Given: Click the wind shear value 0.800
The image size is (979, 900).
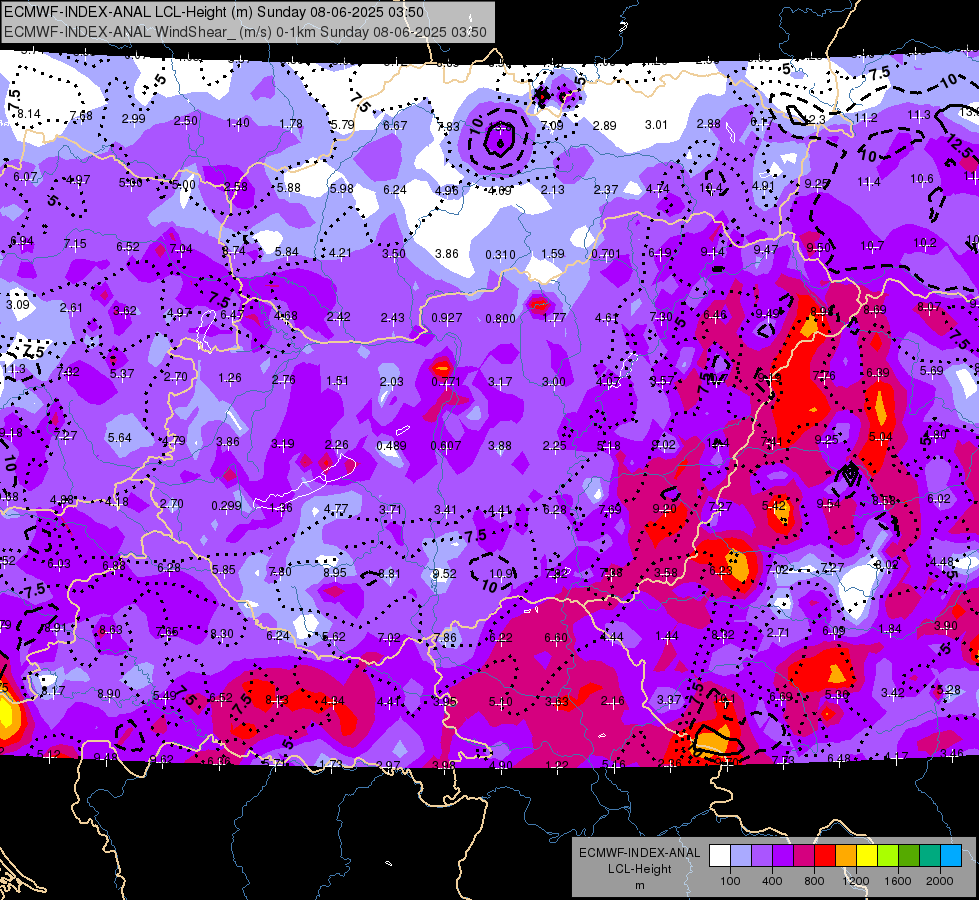Looking at the screenshot, I should [x=501, y=319].
